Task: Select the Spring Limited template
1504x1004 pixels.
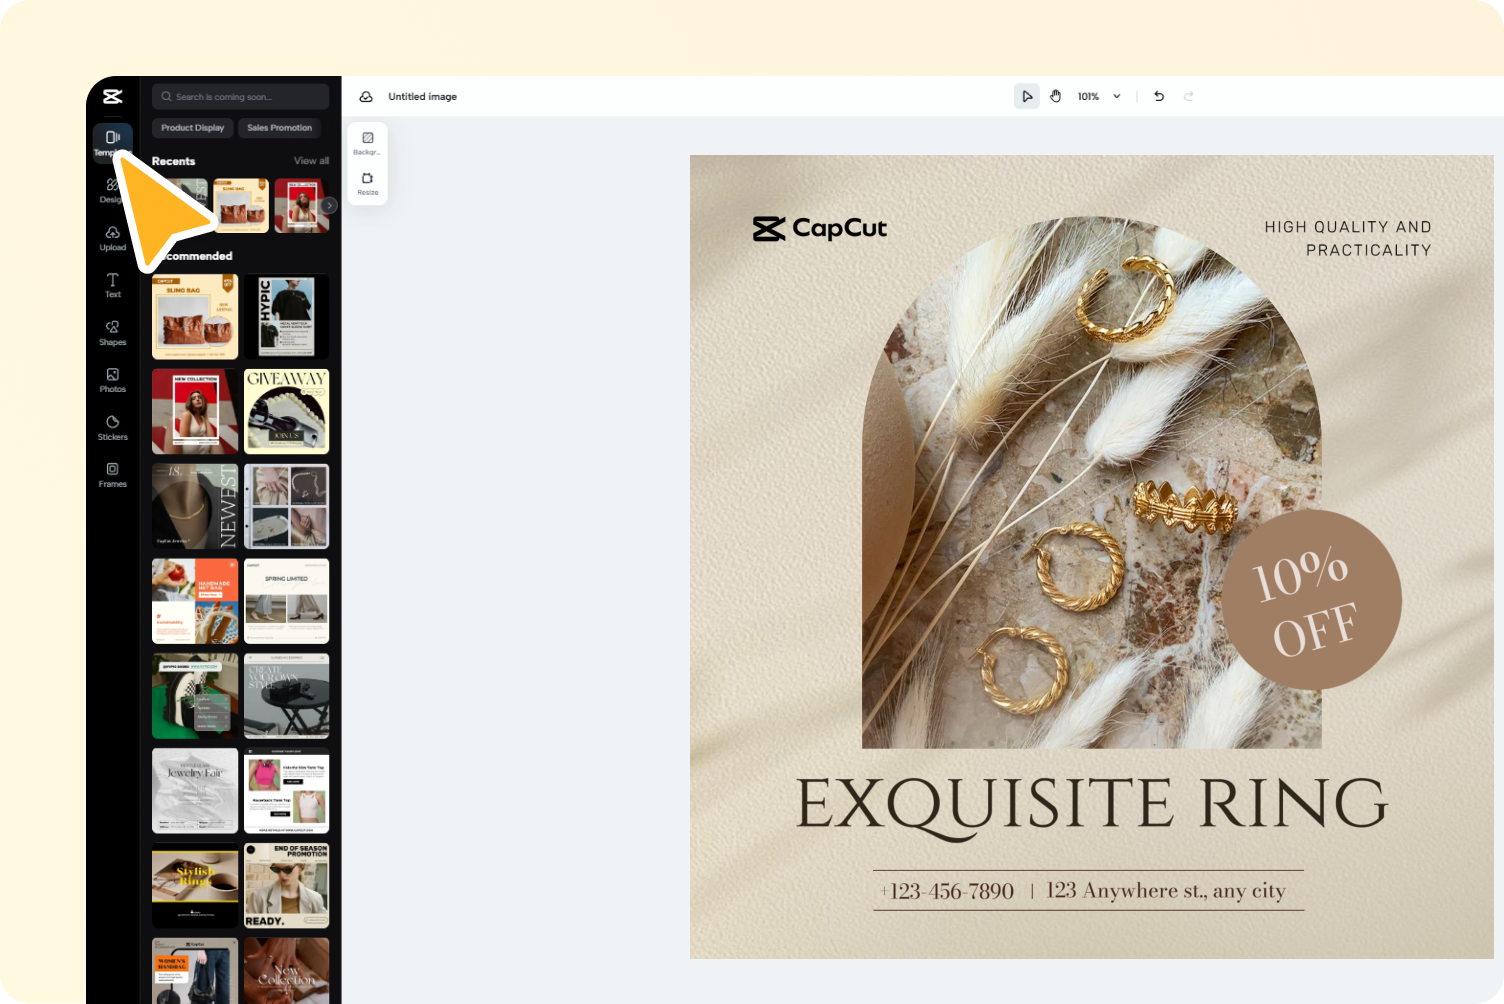Action: (x=286, y=601)
